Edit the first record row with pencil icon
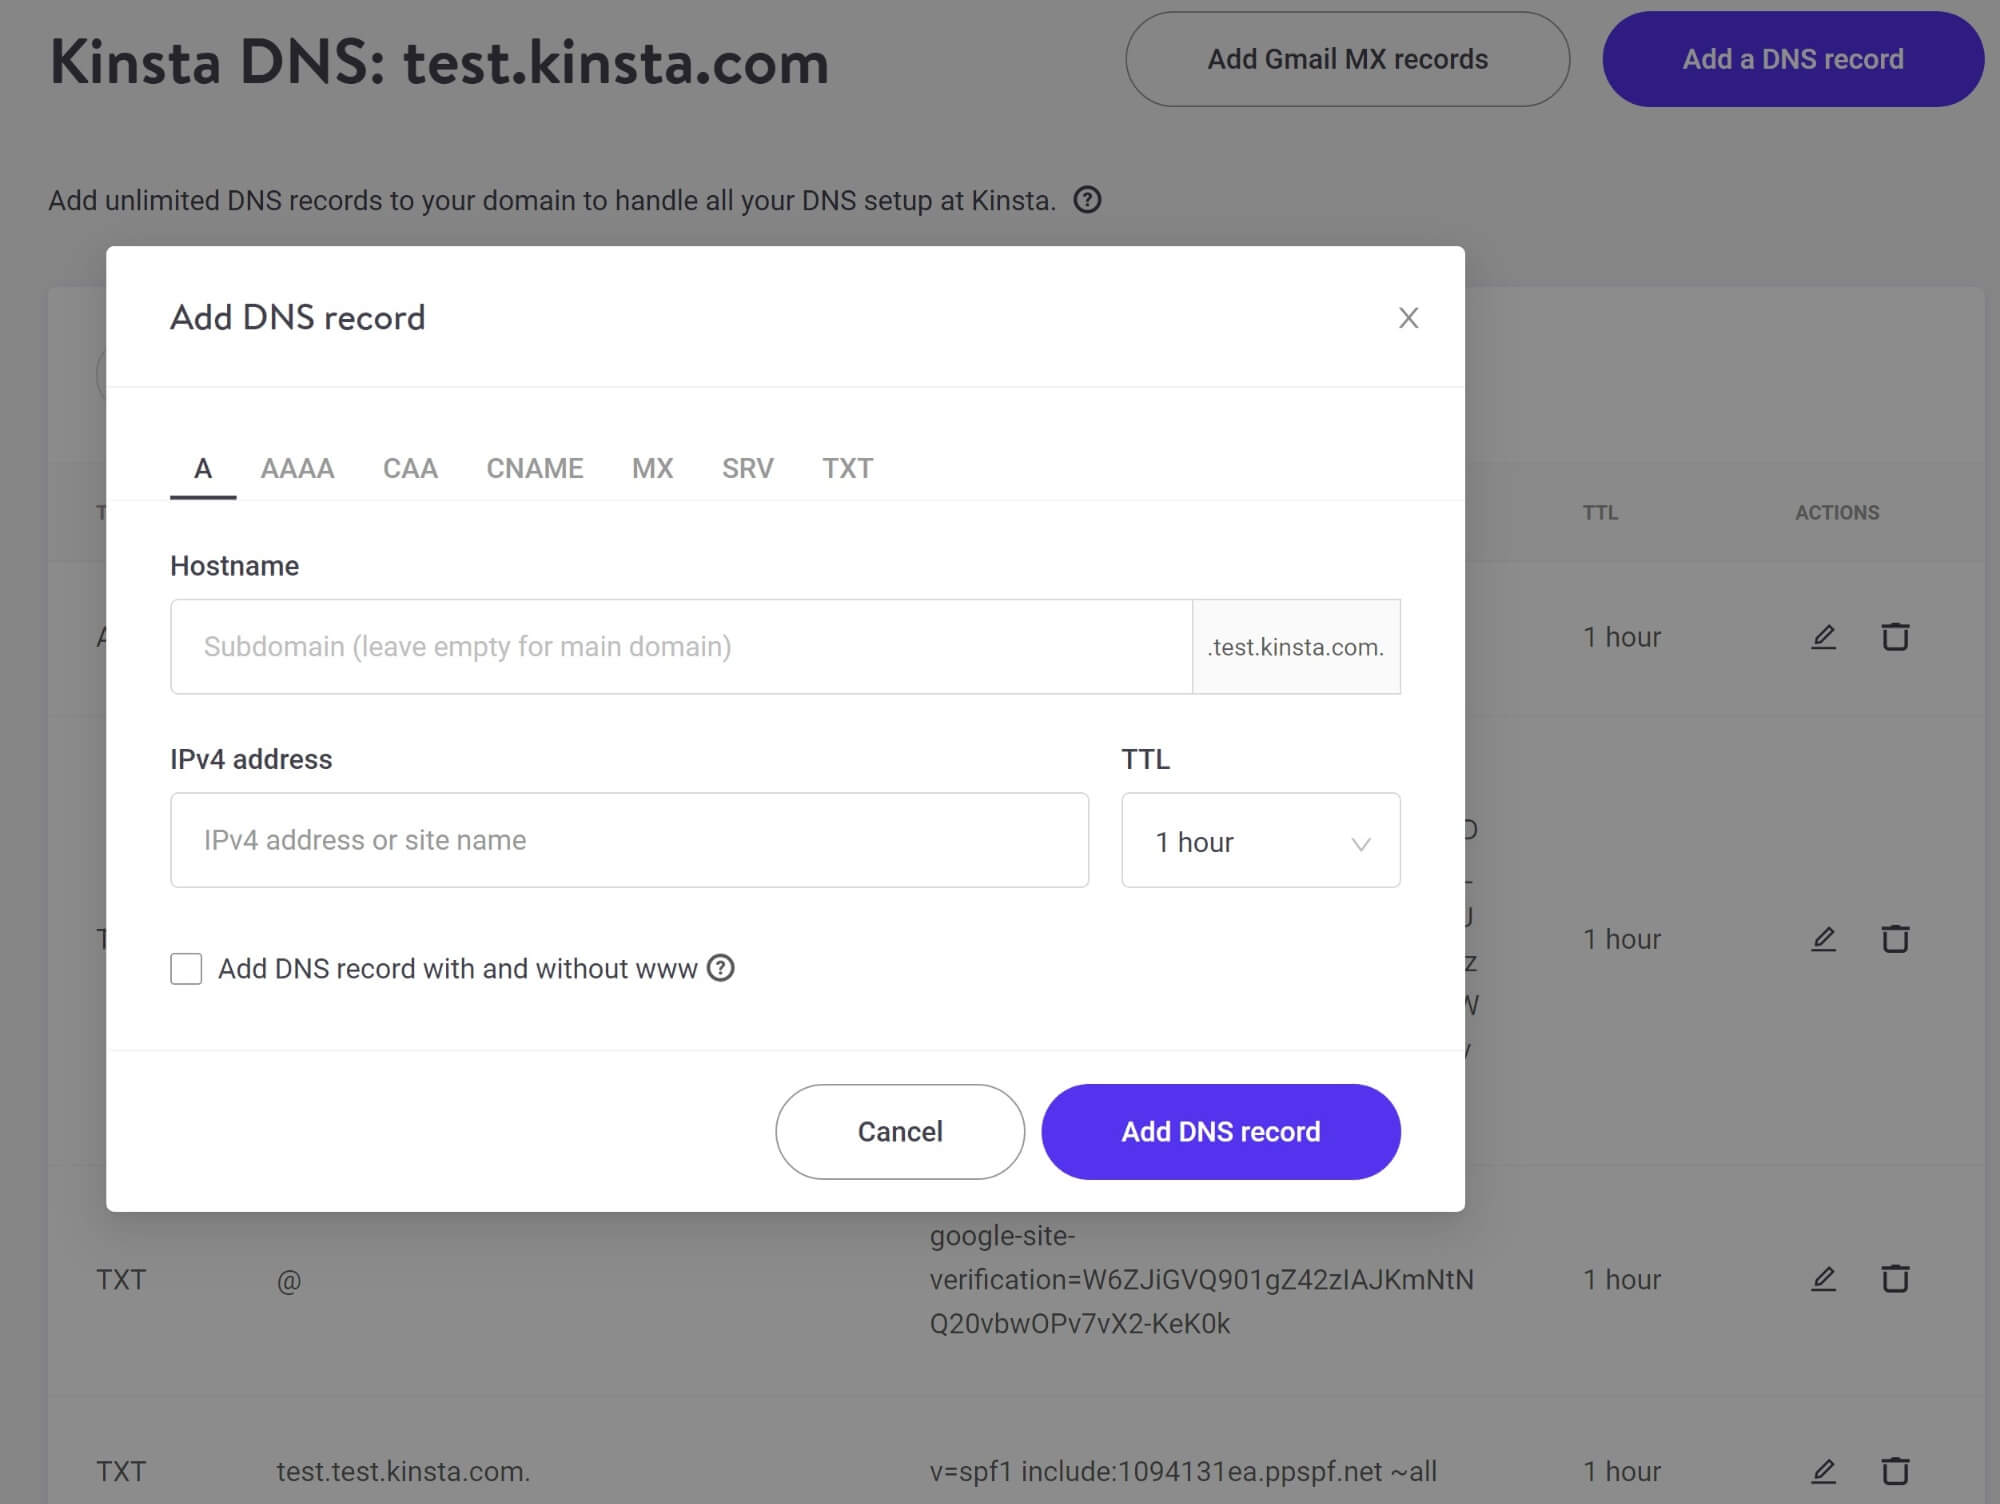Viewport: 2000px width, 1504px height. [x=1823, y=637]
